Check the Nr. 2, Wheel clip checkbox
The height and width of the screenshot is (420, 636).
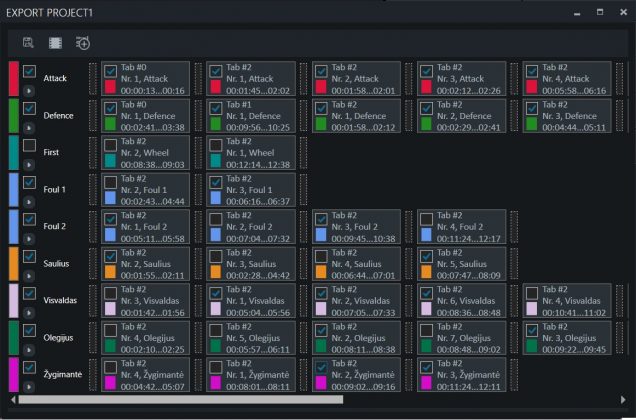[x=111, y=146]
